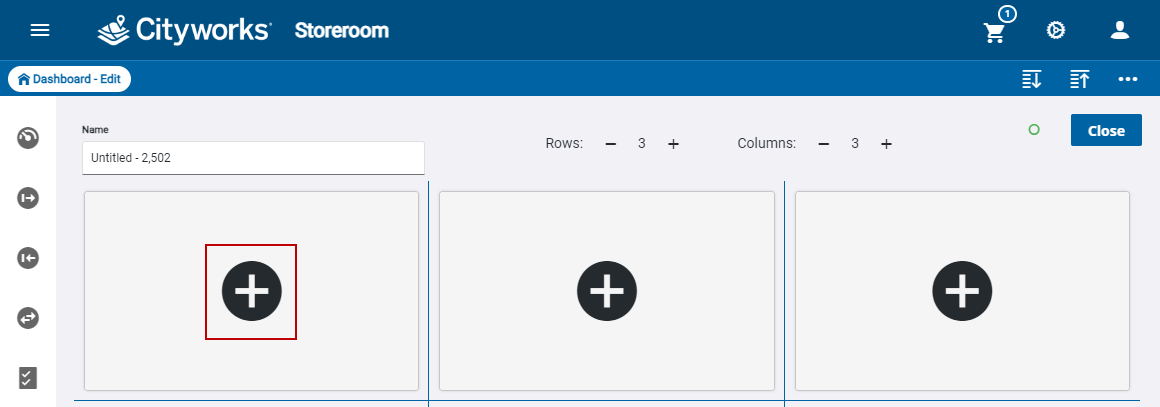This screenshot has width=1160, height=407.
Task: Click the sort ascending toolbar icon
Action: click(1080, 79)
